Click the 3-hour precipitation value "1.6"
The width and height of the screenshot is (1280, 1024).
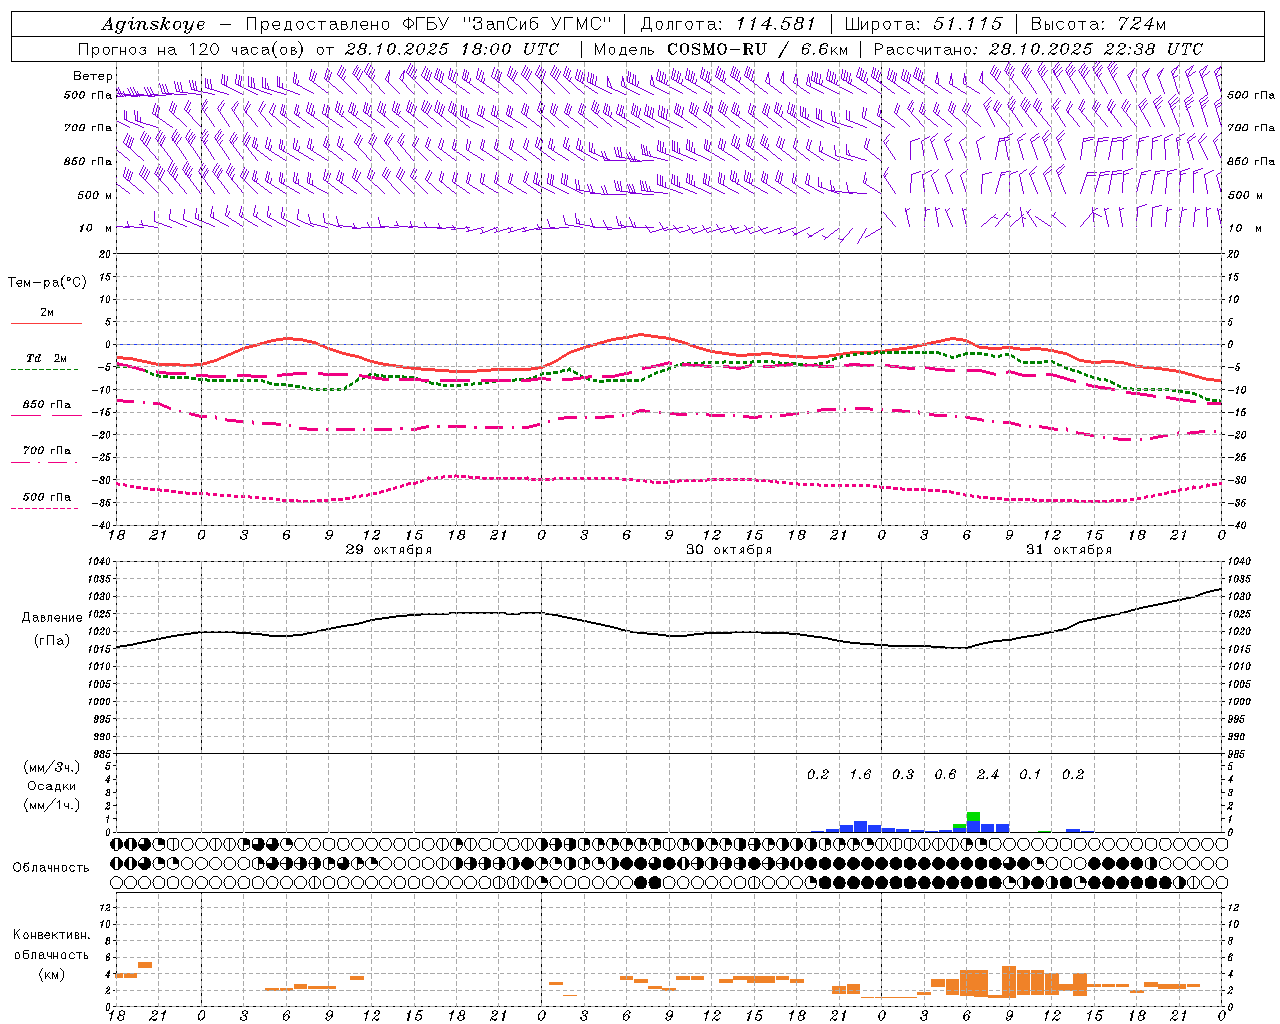click(x=860, y=775)
